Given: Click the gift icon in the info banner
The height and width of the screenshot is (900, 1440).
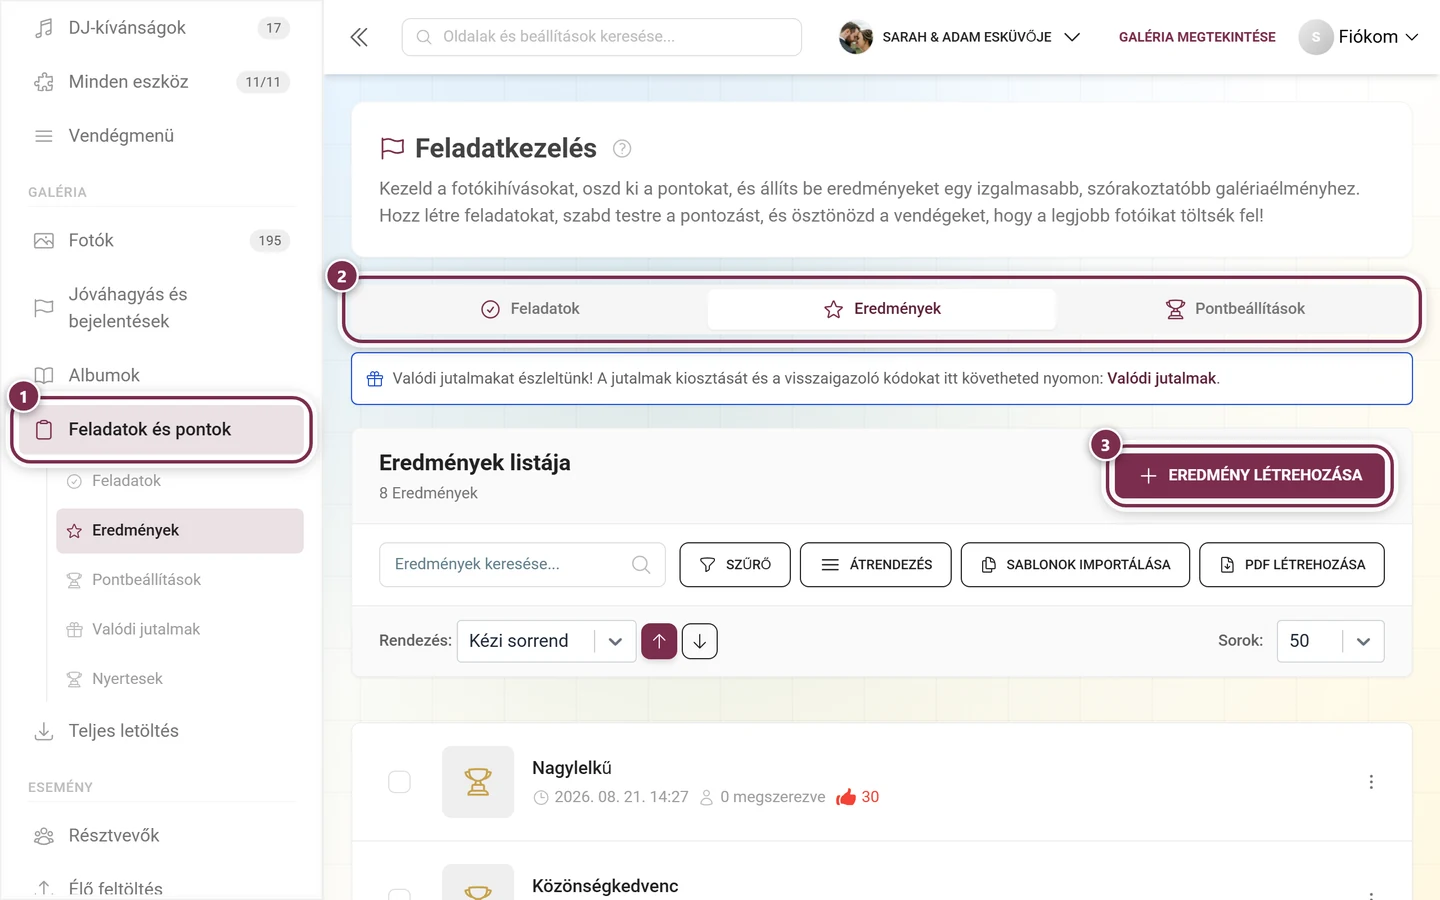Looking at the screenshot, I should click(375, 379).
